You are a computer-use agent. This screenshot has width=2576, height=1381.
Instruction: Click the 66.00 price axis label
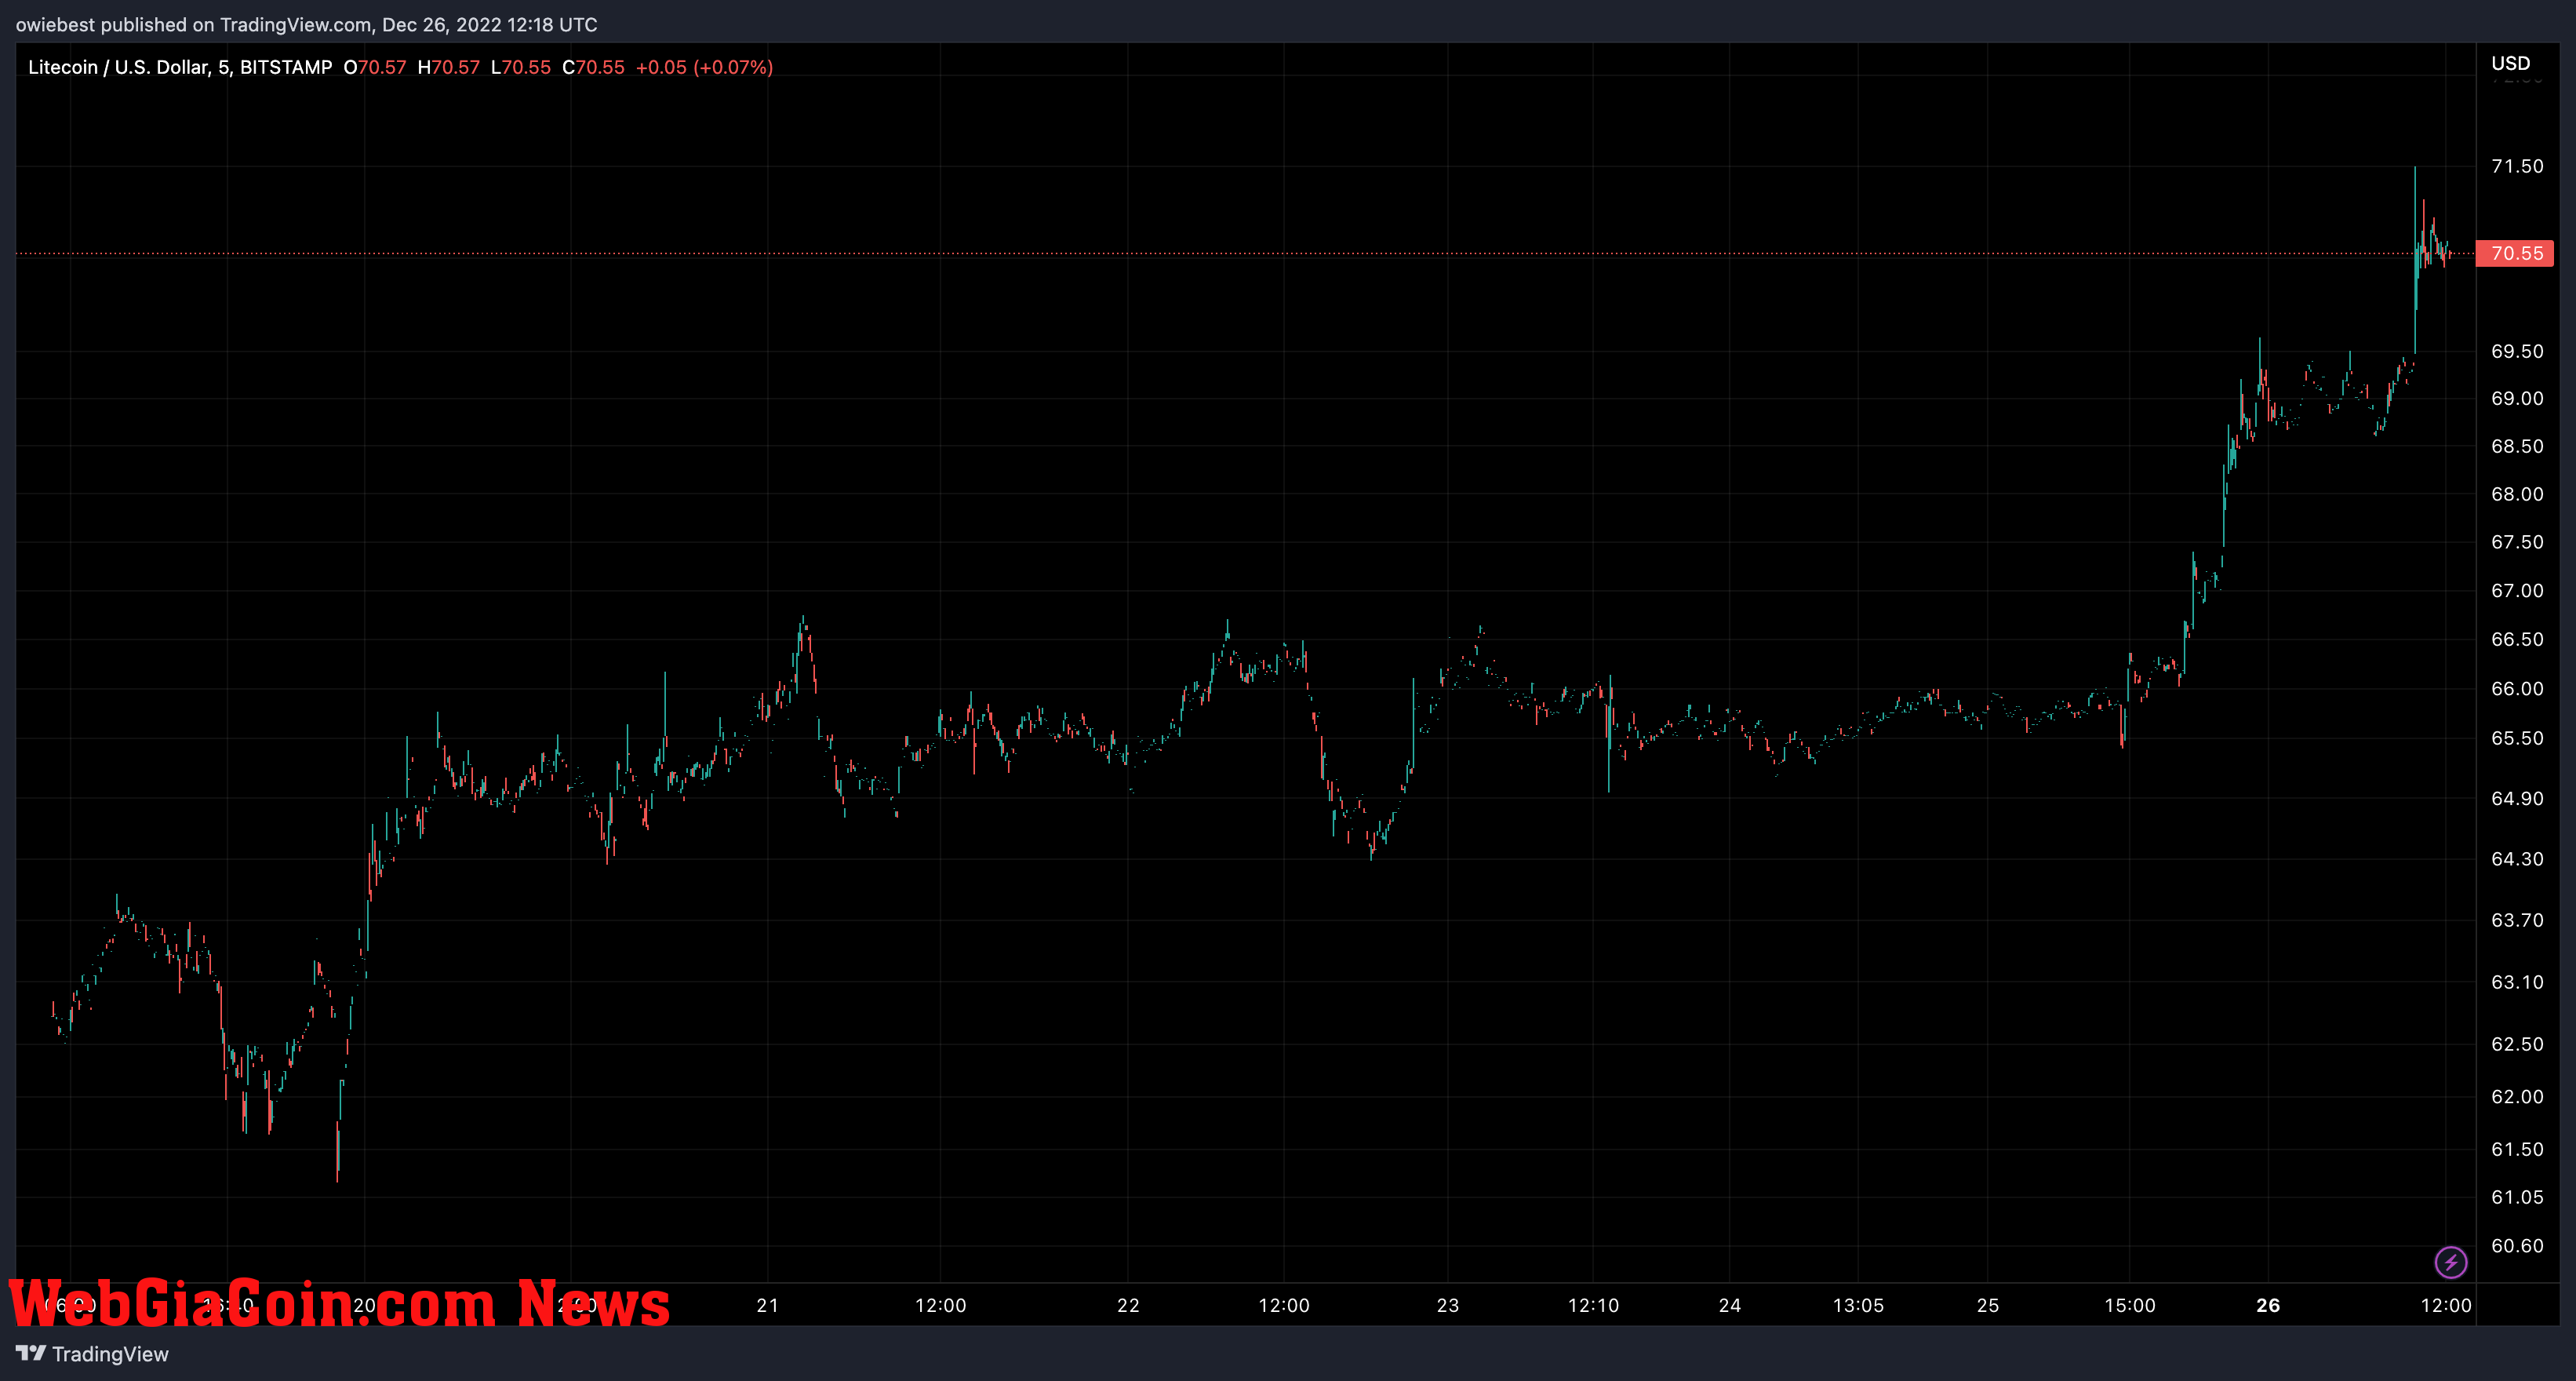(2517, 688)
